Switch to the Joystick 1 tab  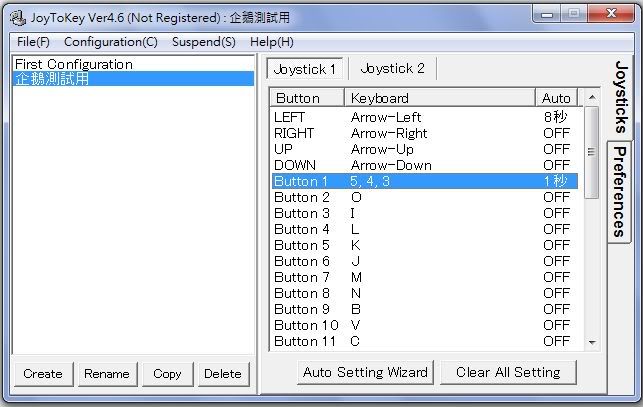[305, 69]
